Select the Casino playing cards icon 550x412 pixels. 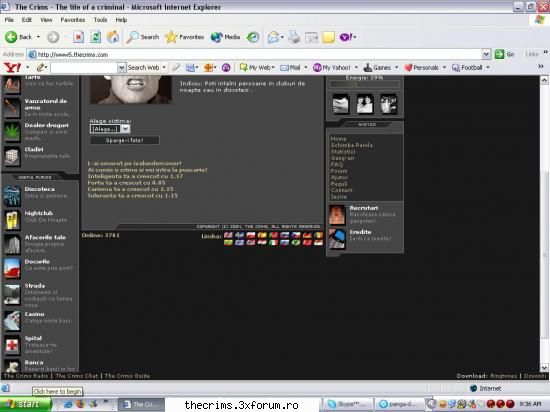pos(12,321)
